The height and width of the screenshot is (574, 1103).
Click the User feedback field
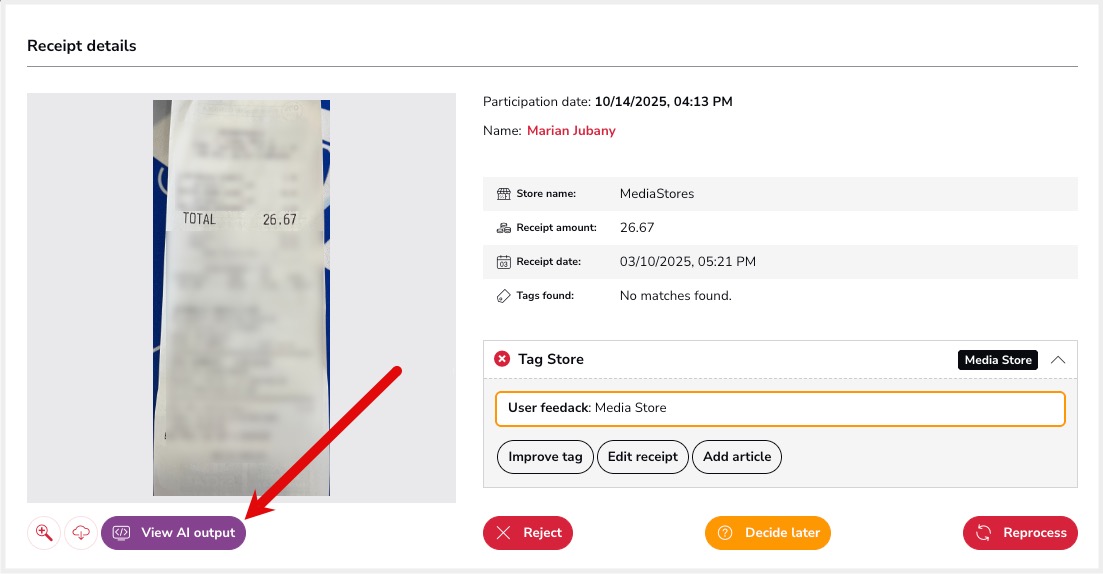click(780, 408)
